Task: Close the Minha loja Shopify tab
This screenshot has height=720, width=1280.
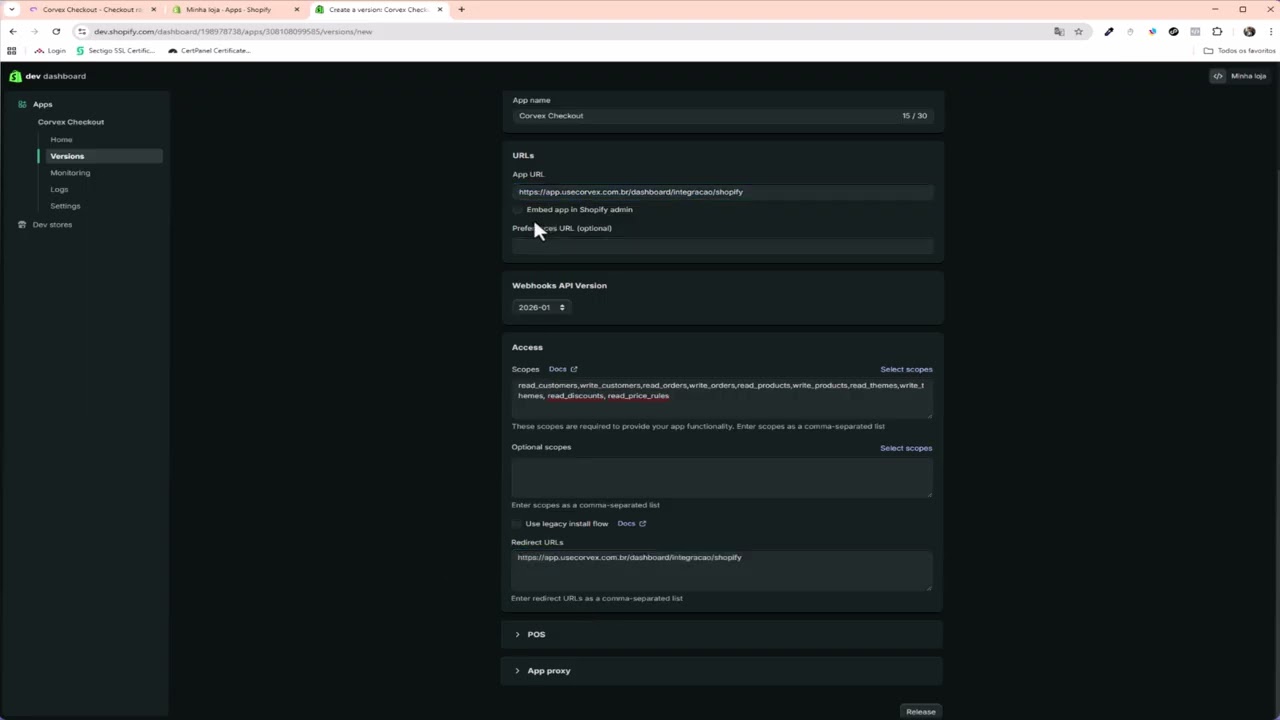Action: pos(297,9)
